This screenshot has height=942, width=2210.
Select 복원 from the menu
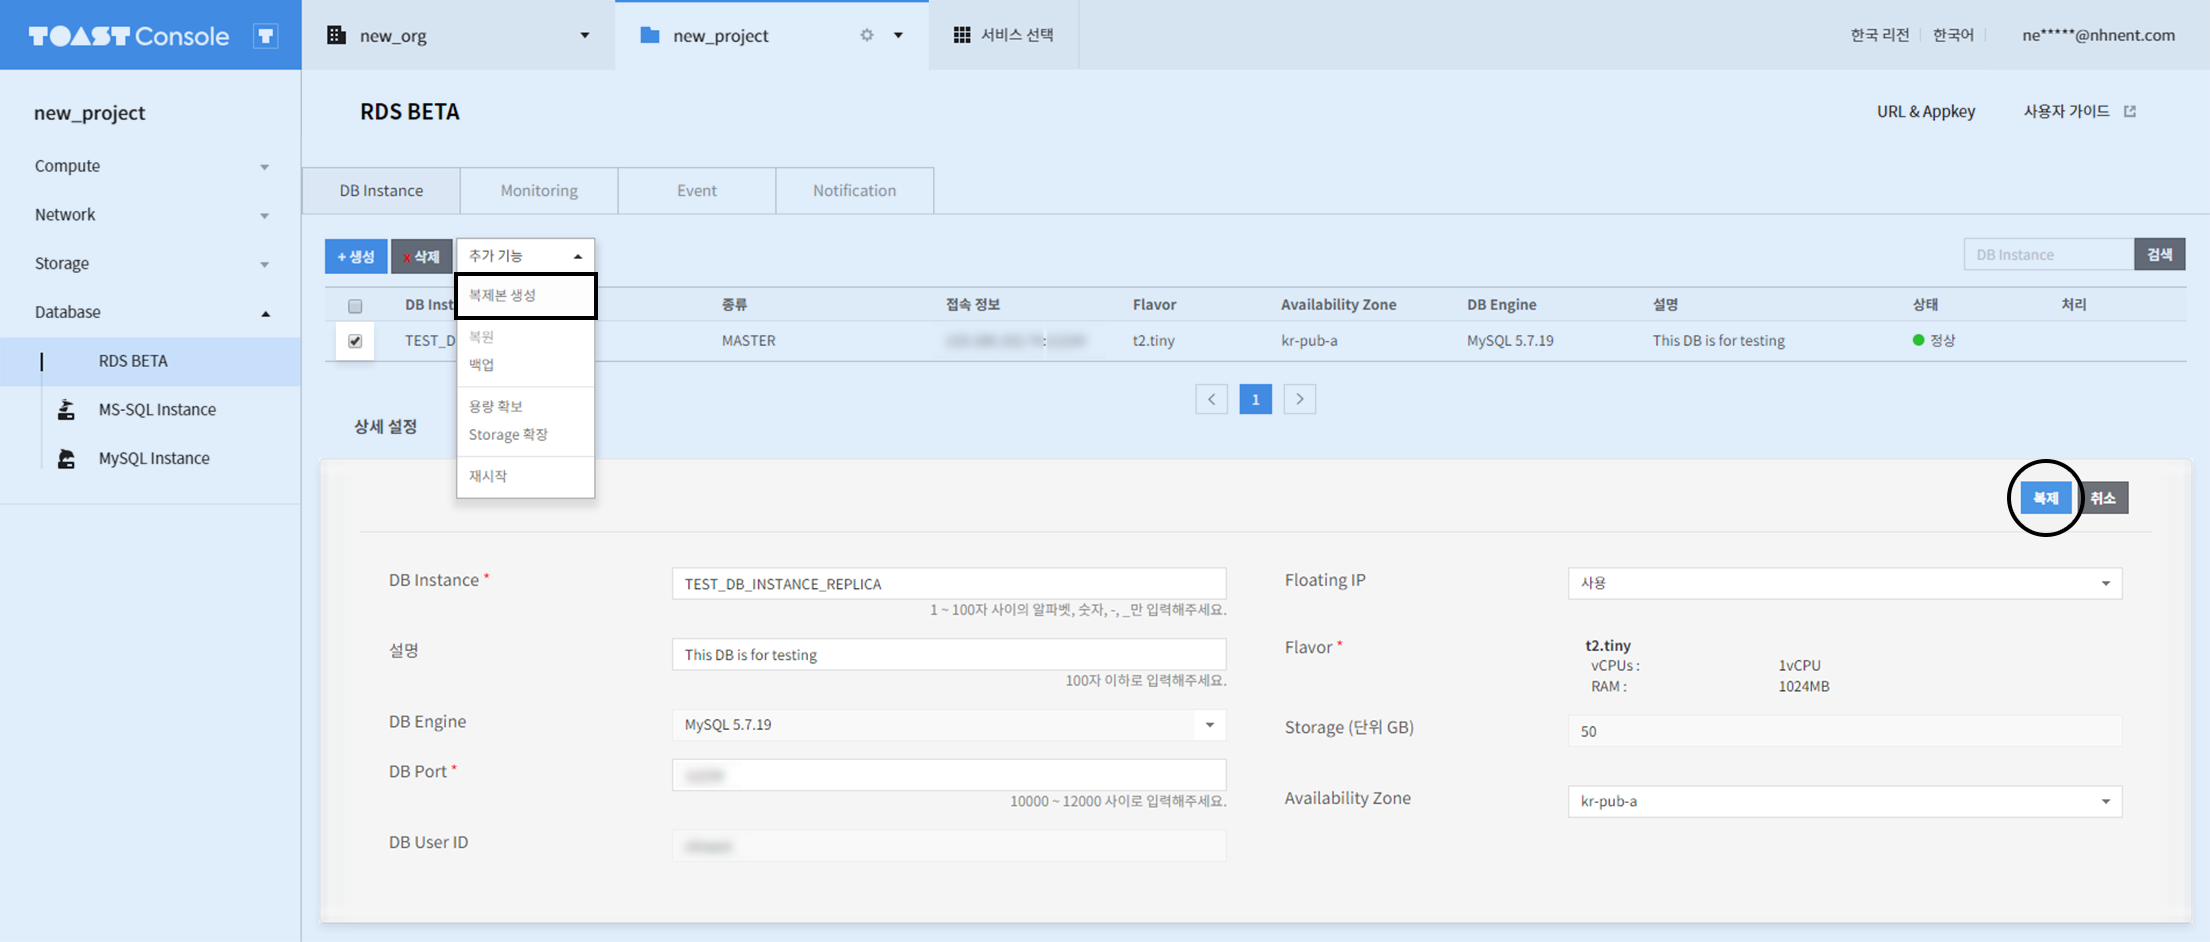coord(482,337)
